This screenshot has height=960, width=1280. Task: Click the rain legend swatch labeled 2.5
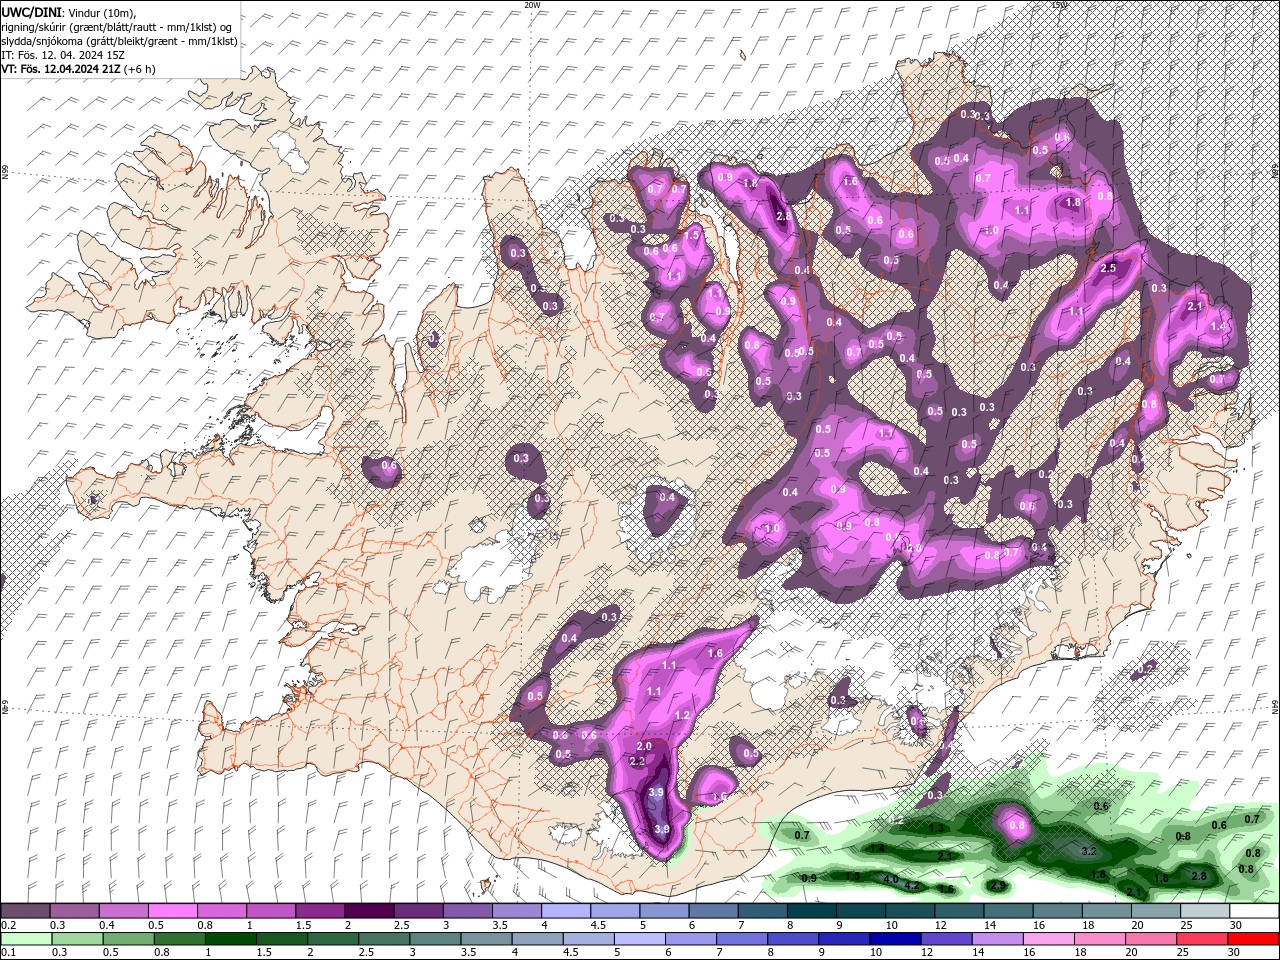(x=383, y=939)
